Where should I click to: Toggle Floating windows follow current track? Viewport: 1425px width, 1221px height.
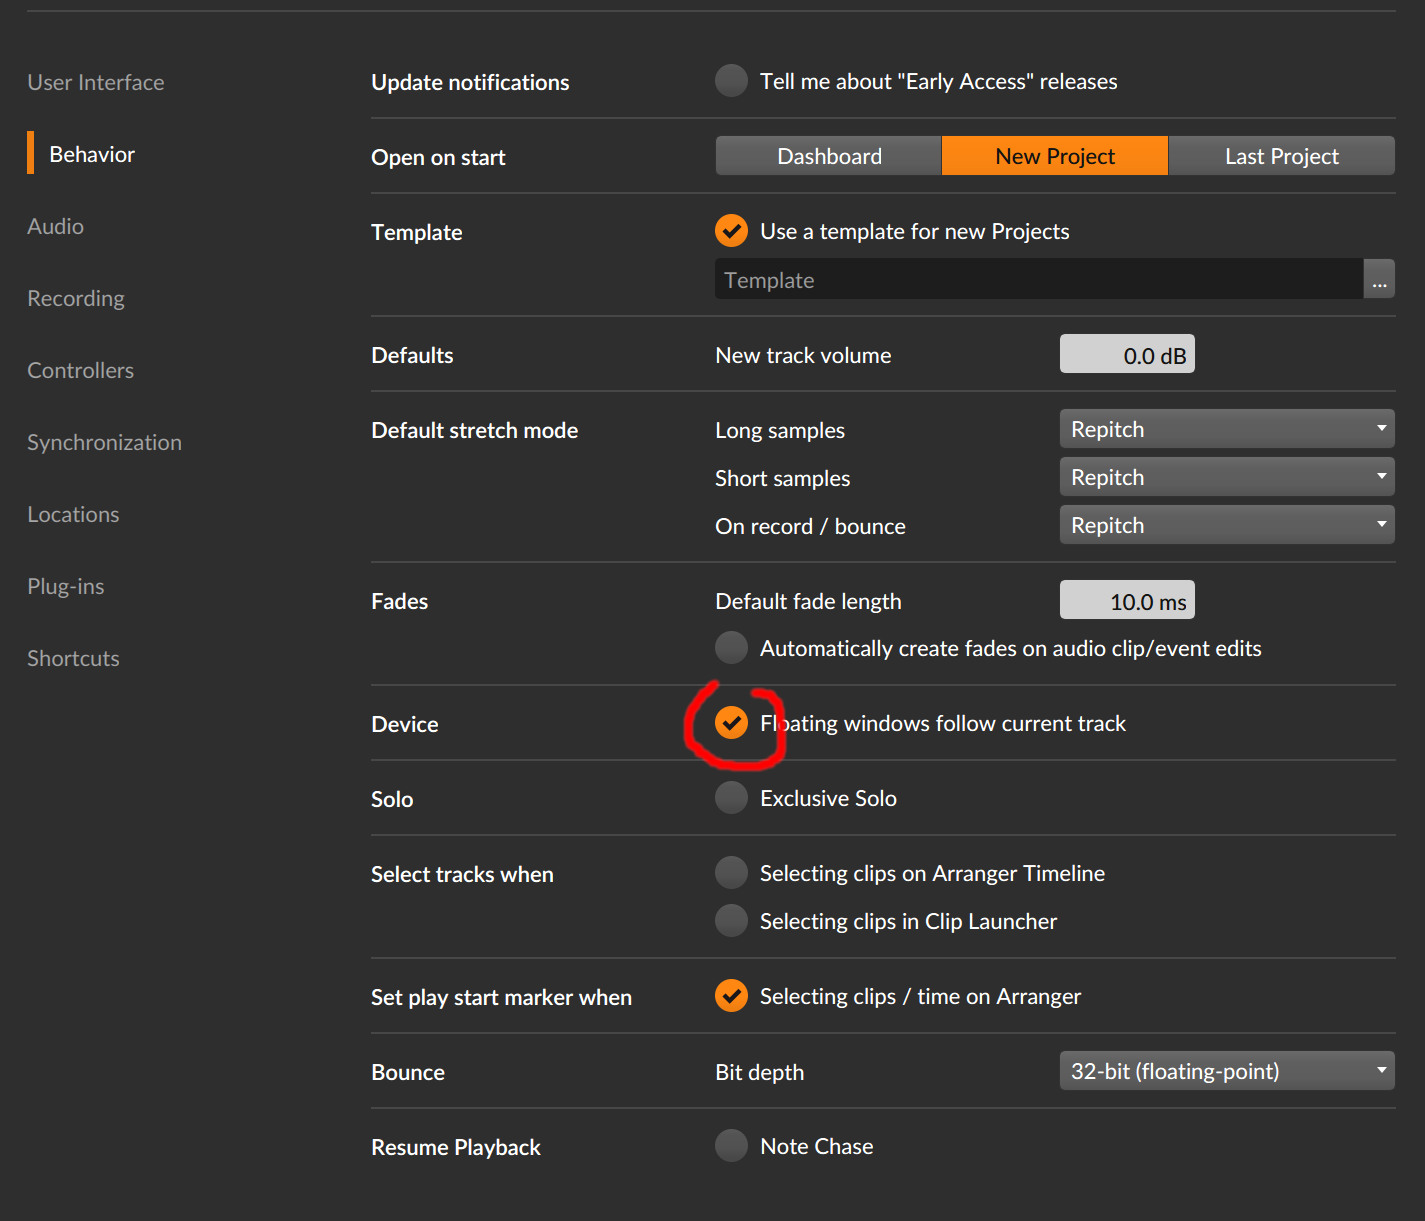[731, 723]
